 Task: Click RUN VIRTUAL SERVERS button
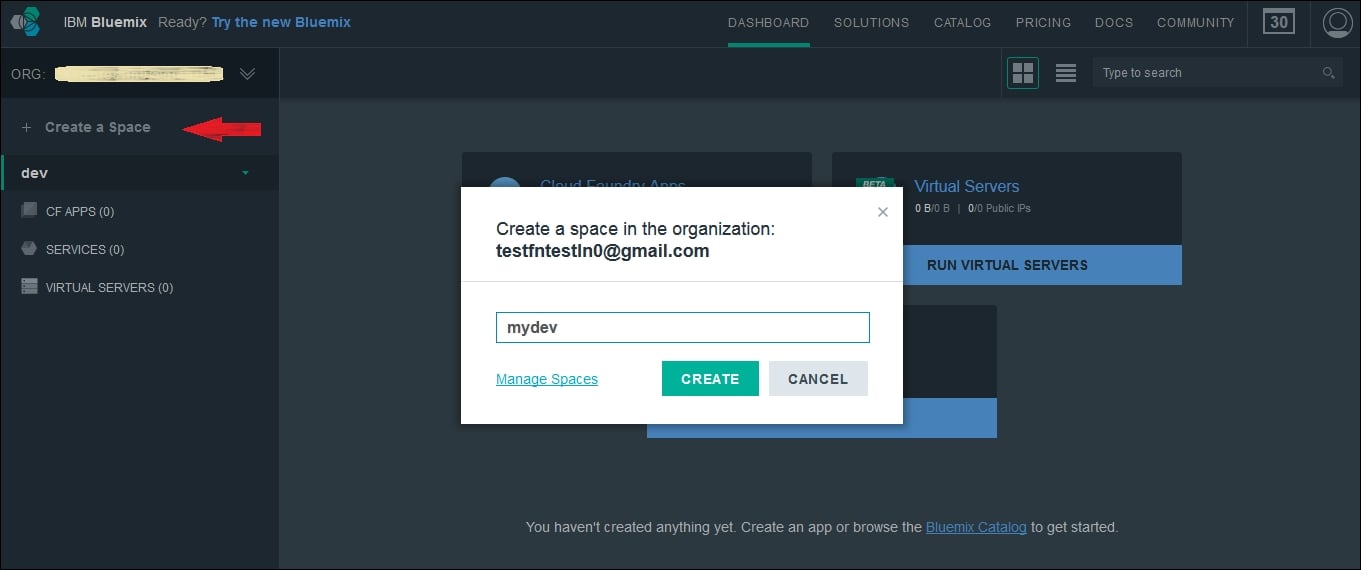1007,265
